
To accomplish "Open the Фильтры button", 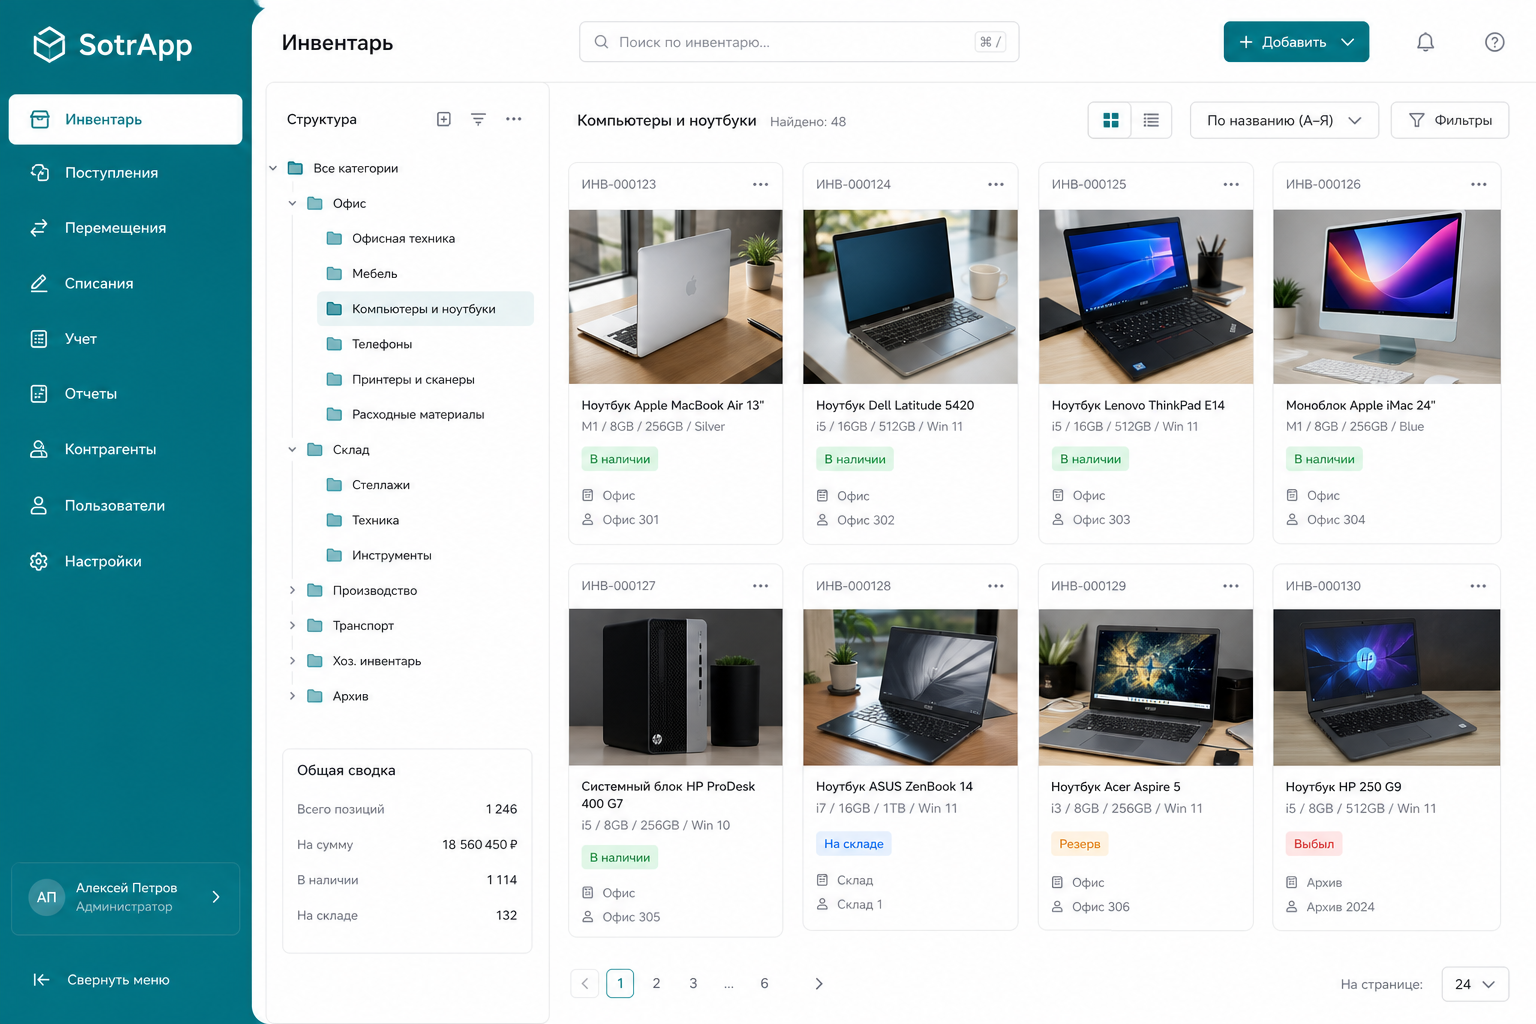I will 1450,120.
